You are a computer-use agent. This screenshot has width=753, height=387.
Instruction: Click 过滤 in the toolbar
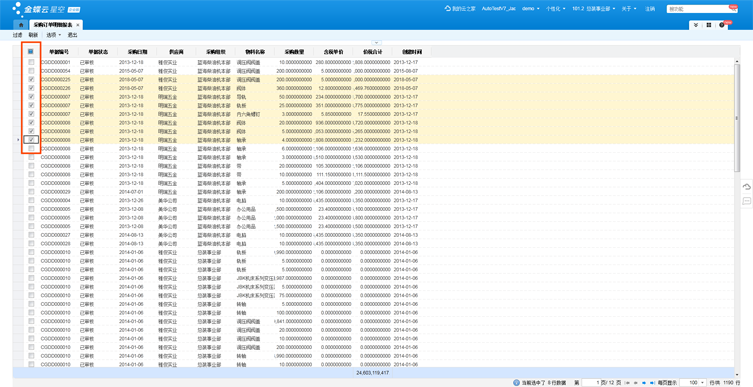click(18, 35)
